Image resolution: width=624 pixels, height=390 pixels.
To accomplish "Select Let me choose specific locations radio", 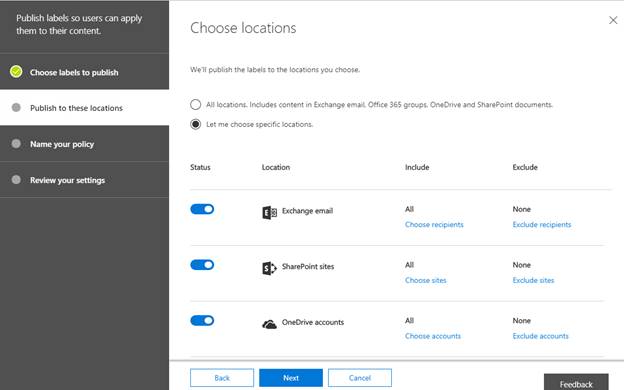I will 195,124.
